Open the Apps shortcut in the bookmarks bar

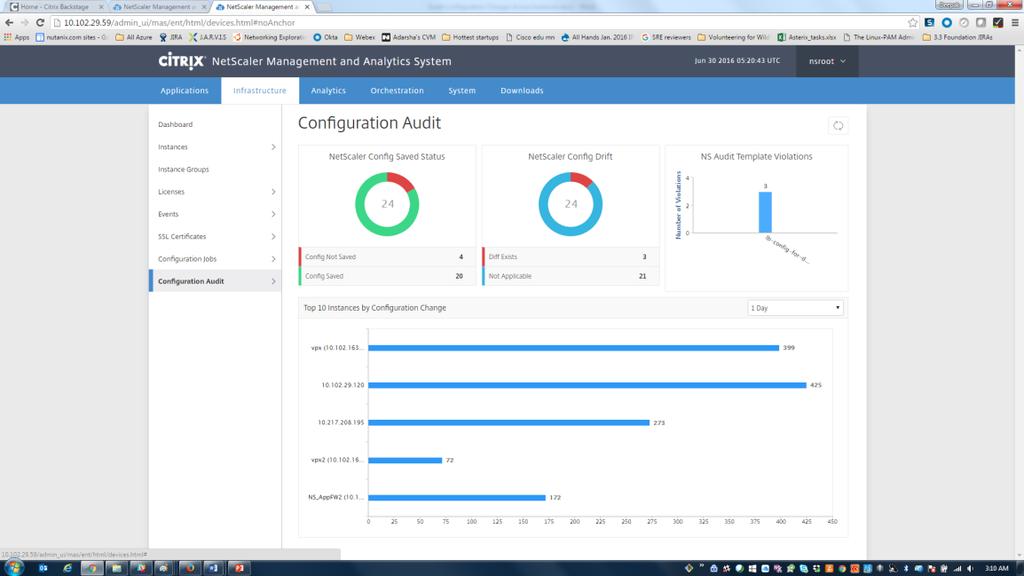click(x=16, y=37)
